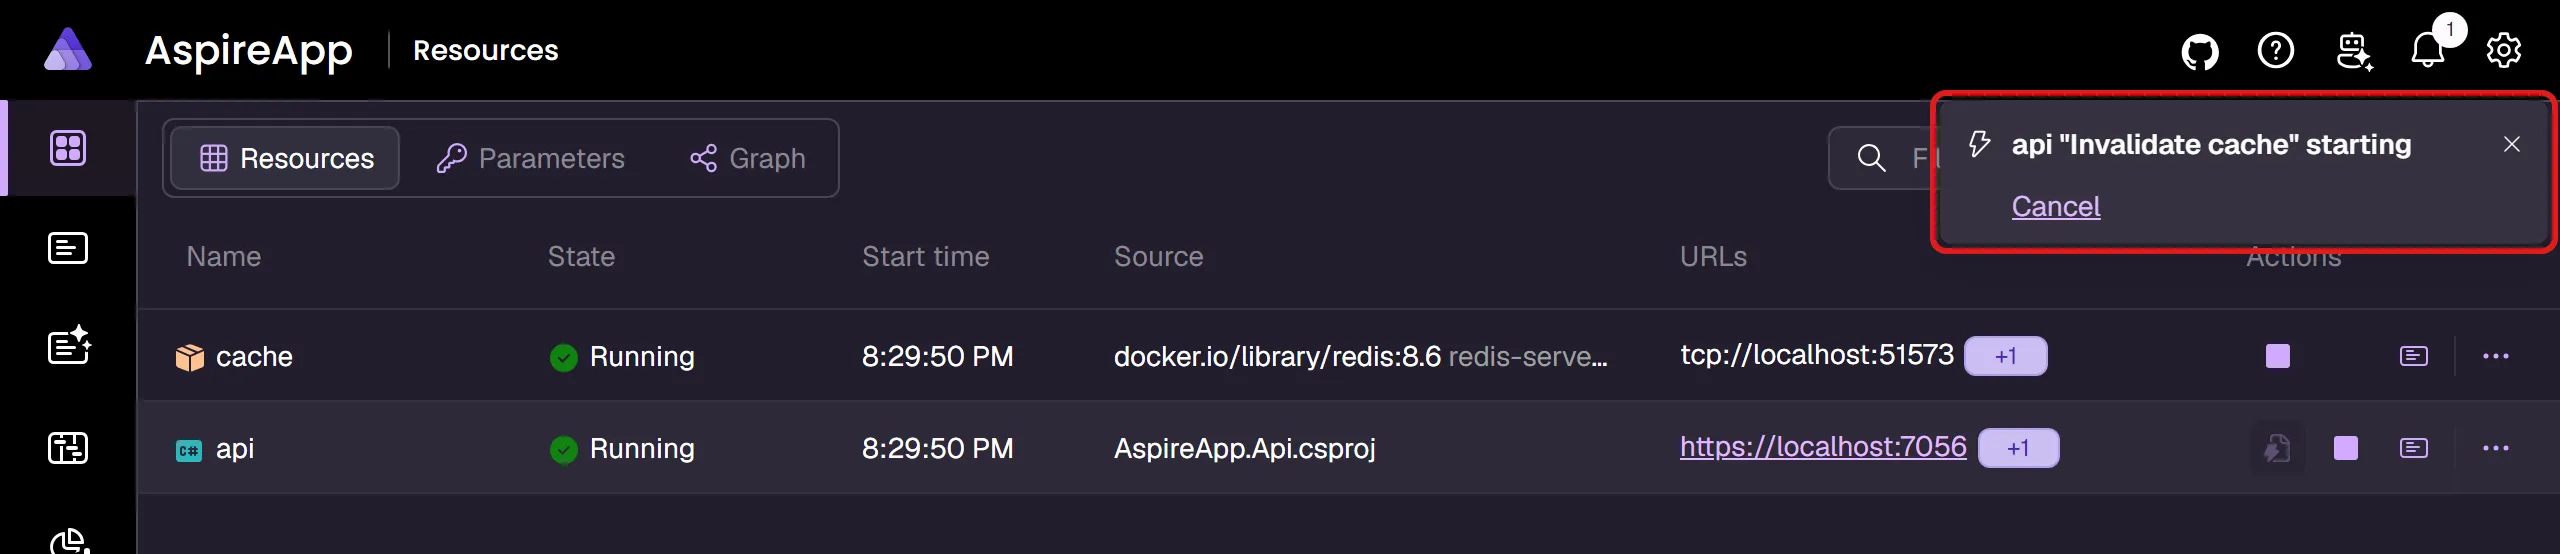This screenshot has width=2560, height=554.
Task: Open more actions menu for api
Action: coord(2496,448)
